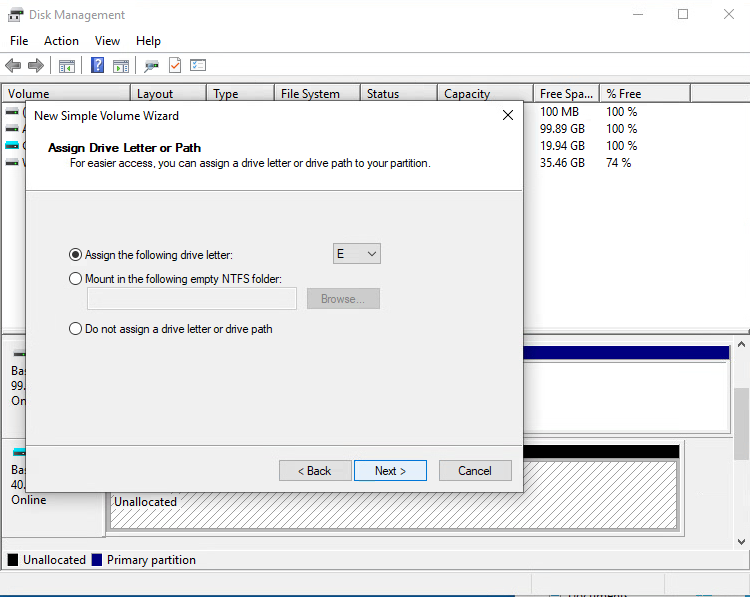This screenshot has width=750, height=597.
Task: Click the blue primary partition bar
Action: click(x=626, y=353)
